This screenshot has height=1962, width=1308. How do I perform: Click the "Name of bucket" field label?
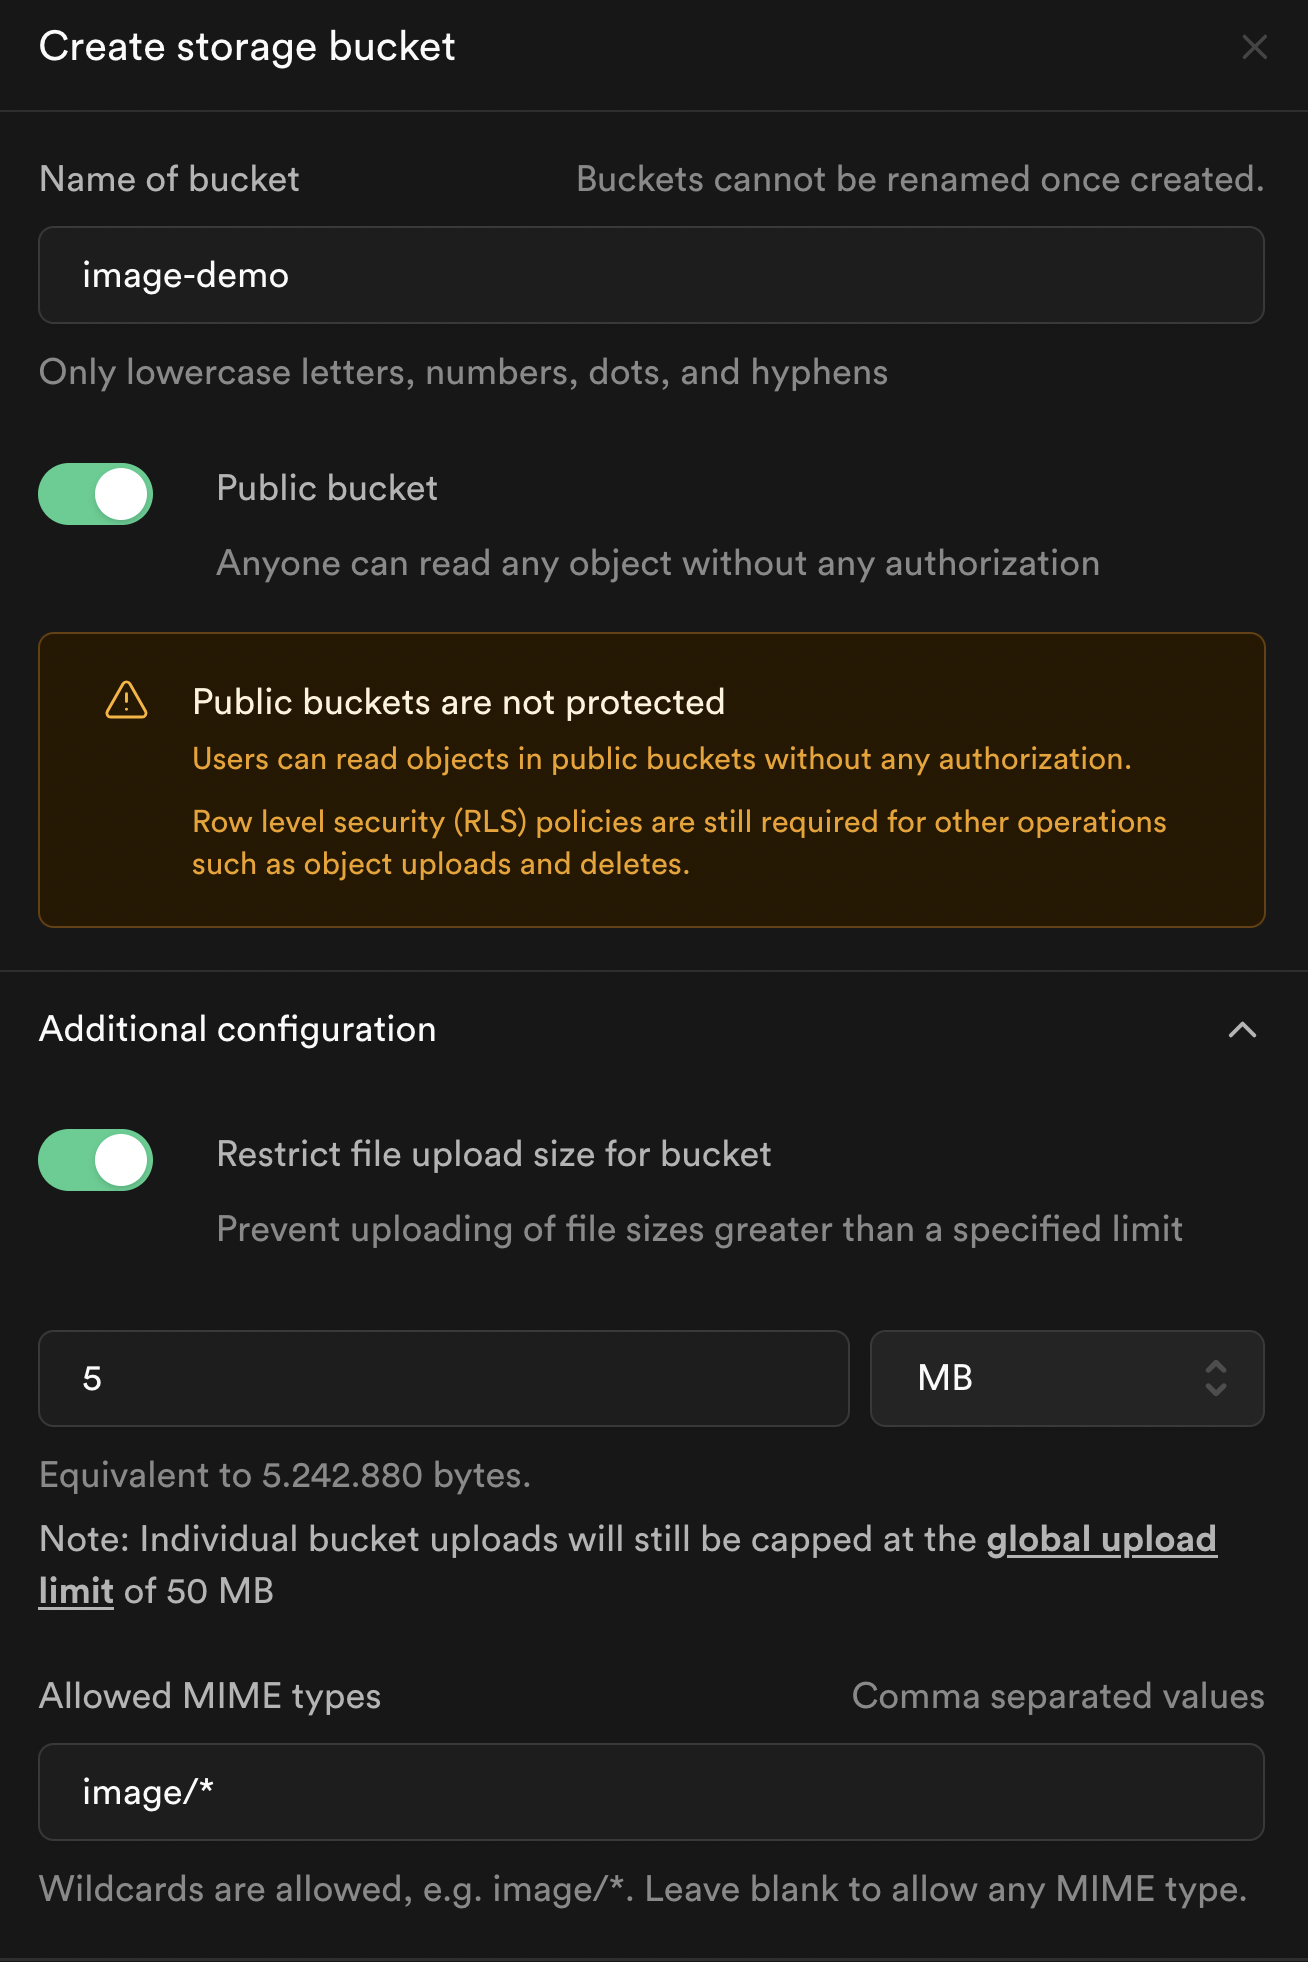tap(169, 179)
